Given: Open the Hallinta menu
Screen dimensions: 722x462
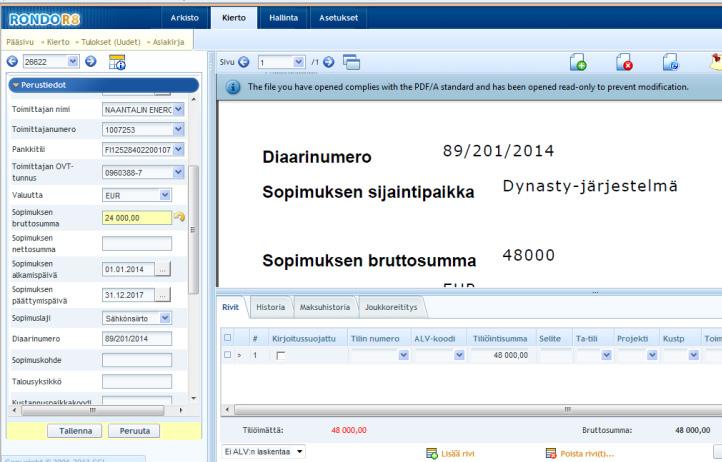Looking at the screenshot, I should pos(284,18).
